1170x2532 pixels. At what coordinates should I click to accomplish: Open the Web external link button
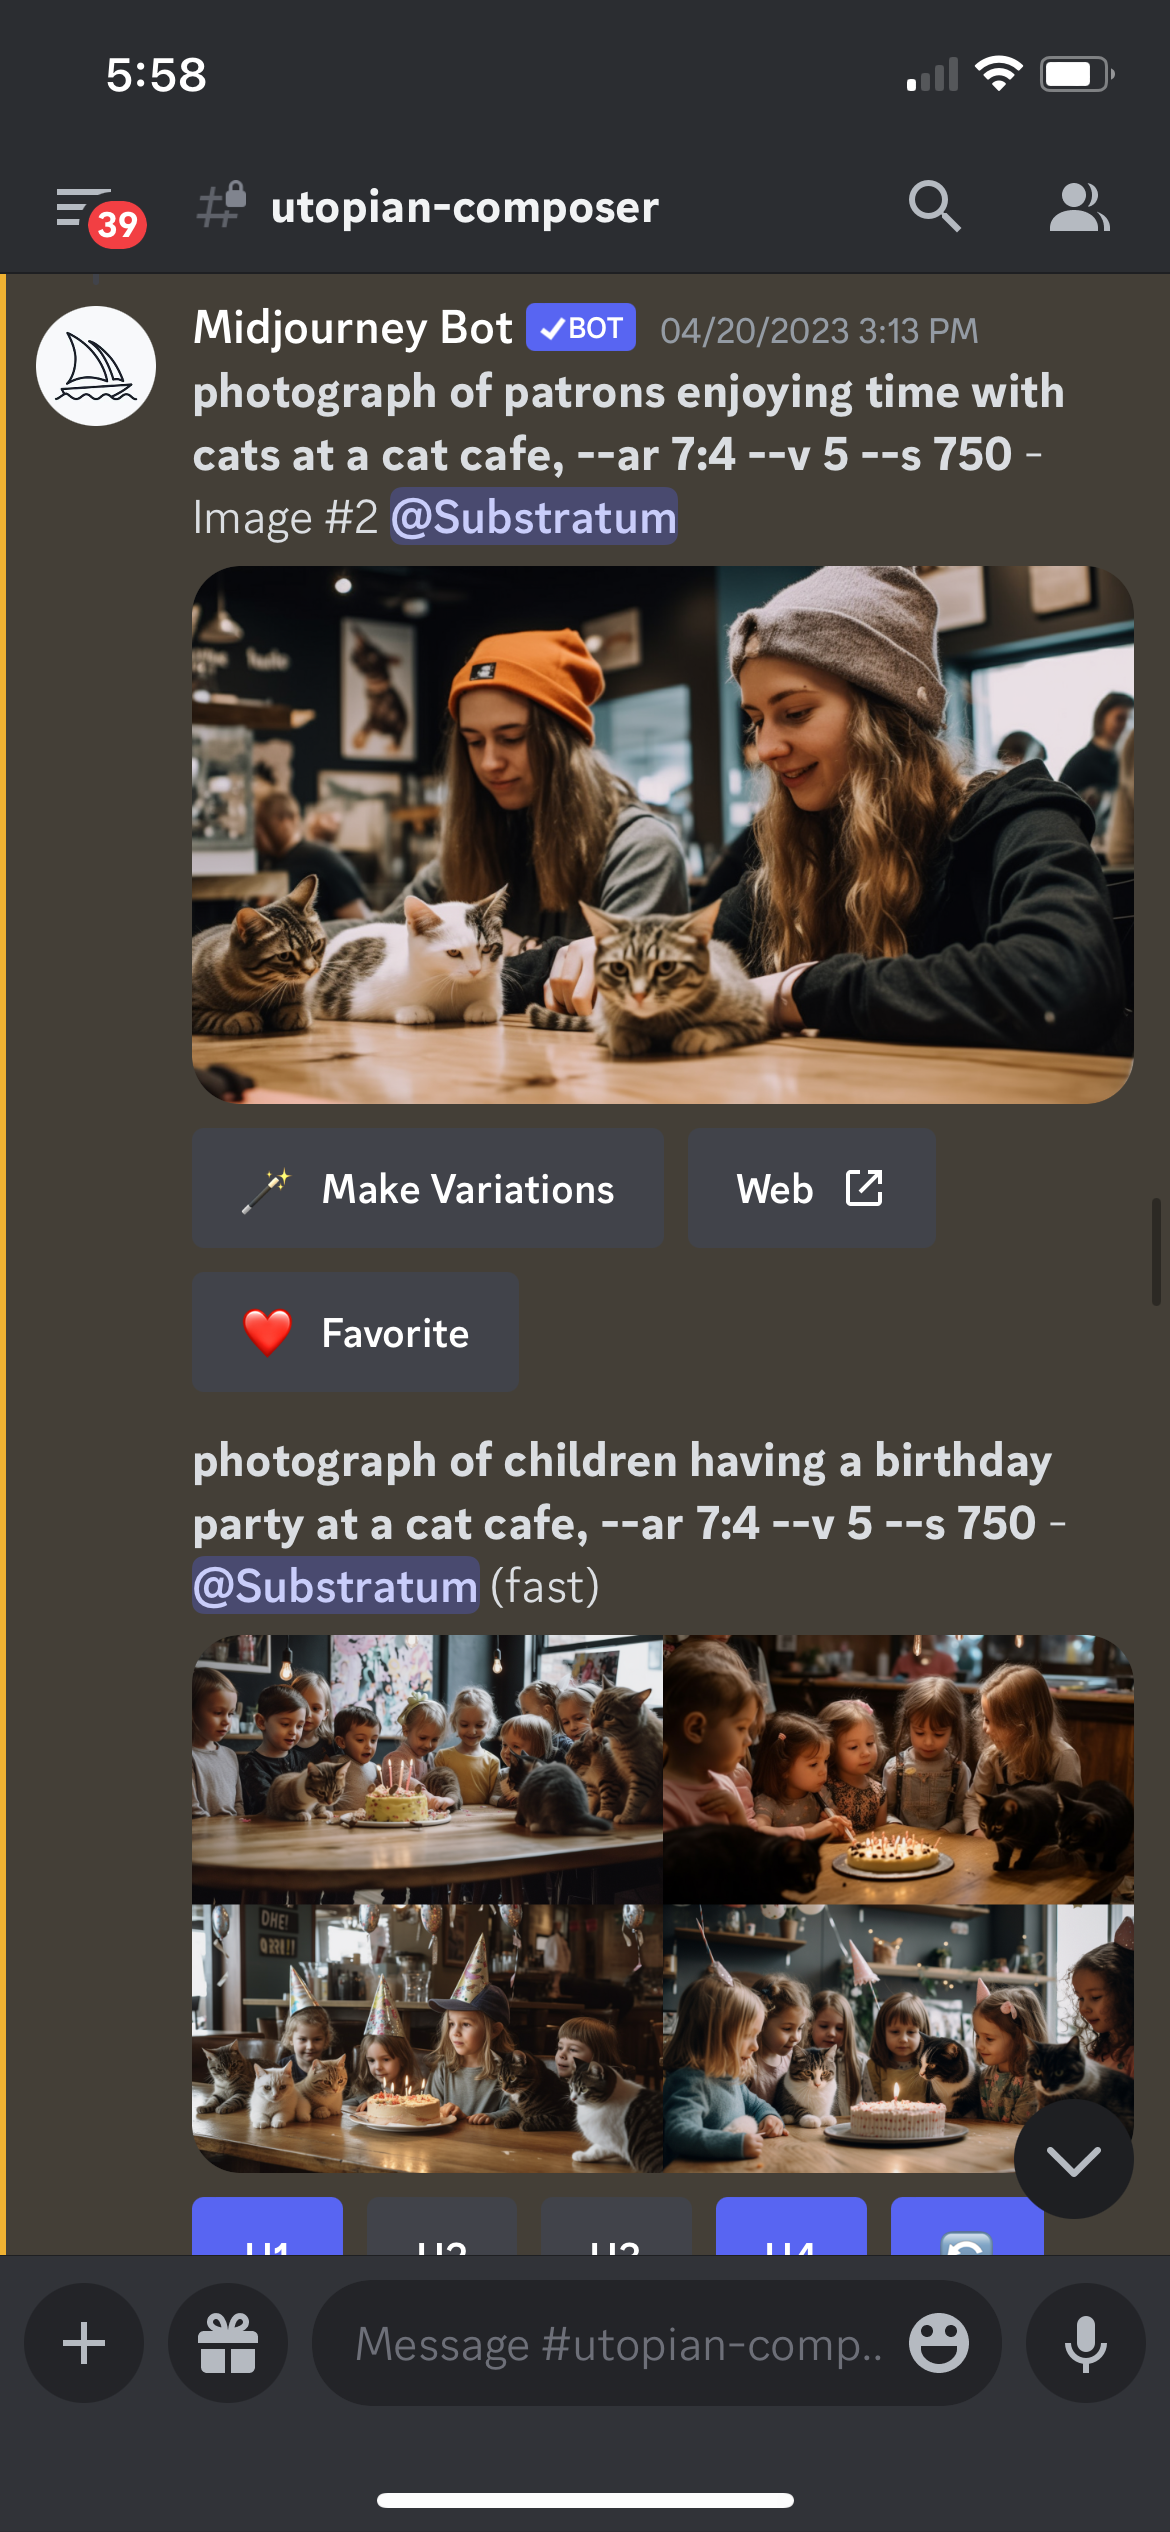point(811,1189)
